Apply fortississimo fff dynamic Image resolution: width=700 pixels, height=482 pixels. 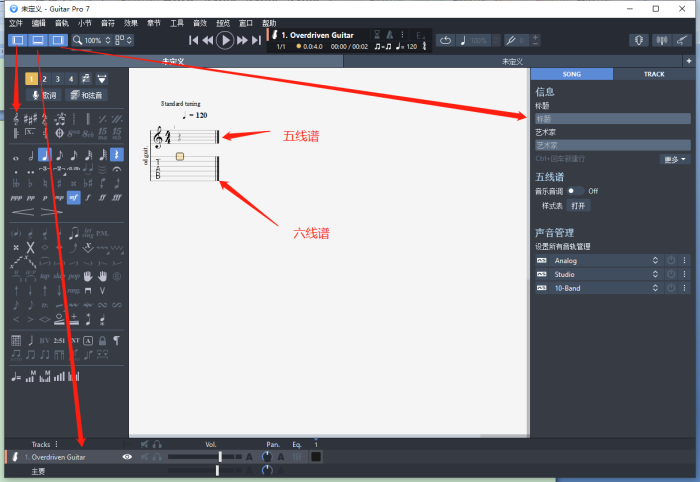(117, 197)
